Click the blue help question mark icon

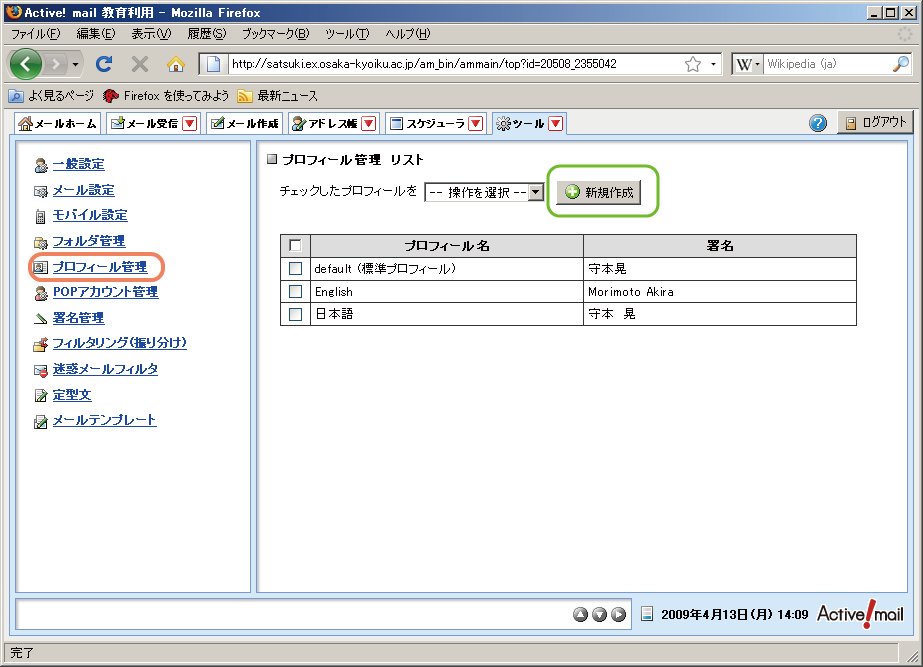pyautogui.click(x=818, y=123)
